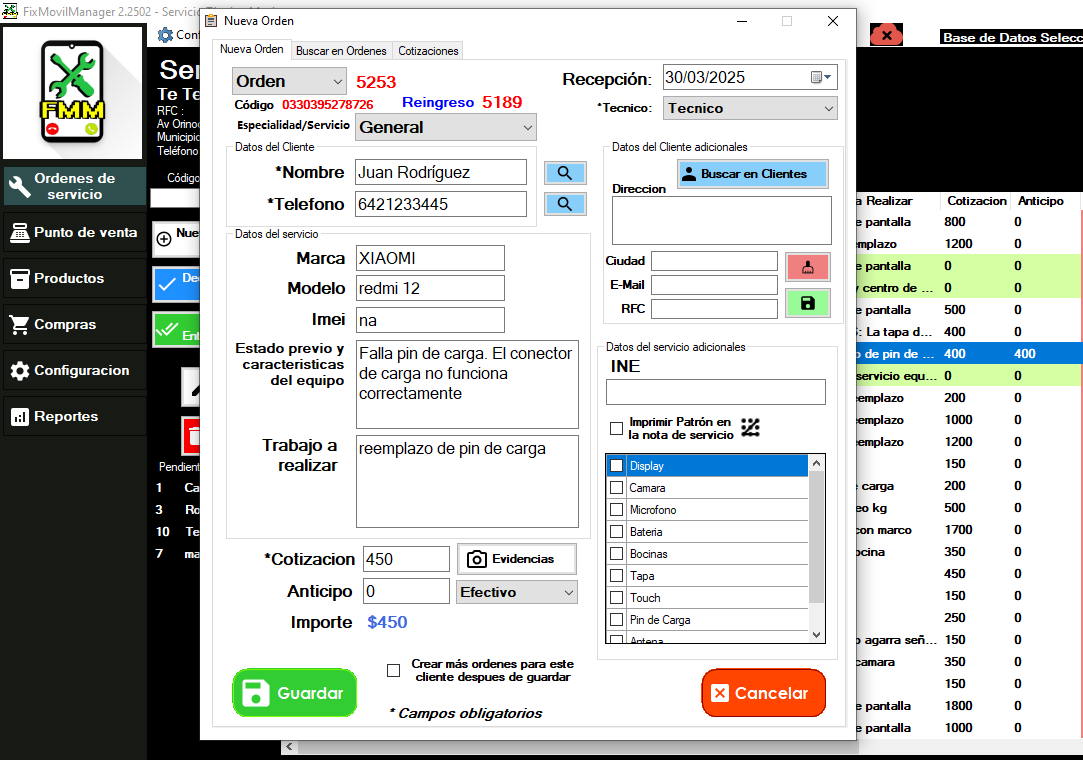1083x760 pixels.
Task: Check the Camara checkbox
Action: coord(617,488)
